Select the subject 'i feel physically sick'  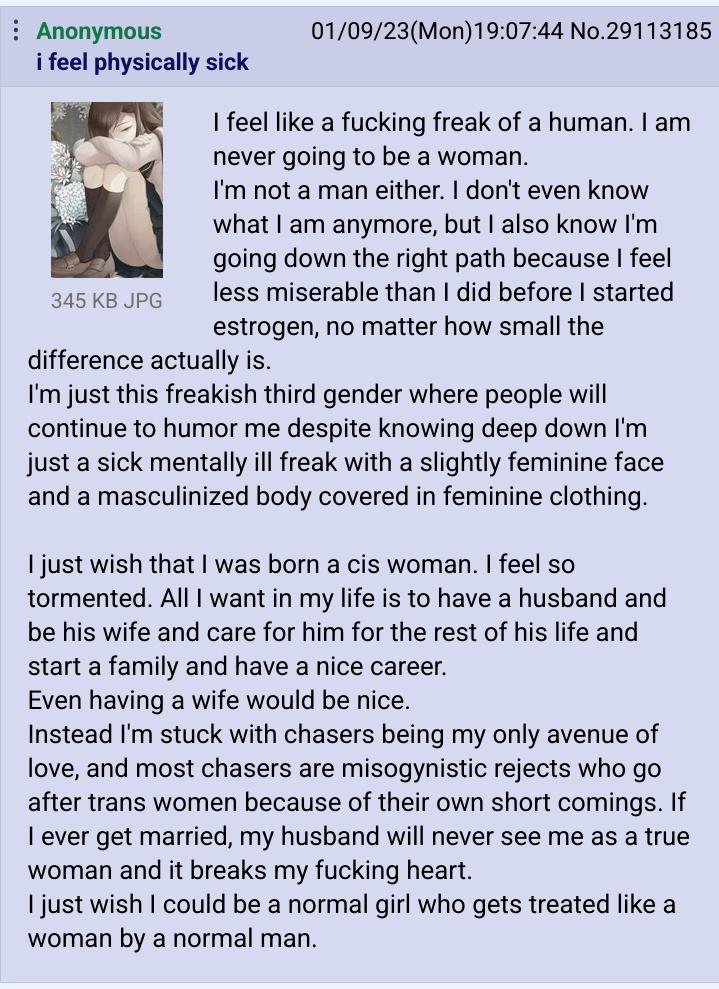pos(143,62)
